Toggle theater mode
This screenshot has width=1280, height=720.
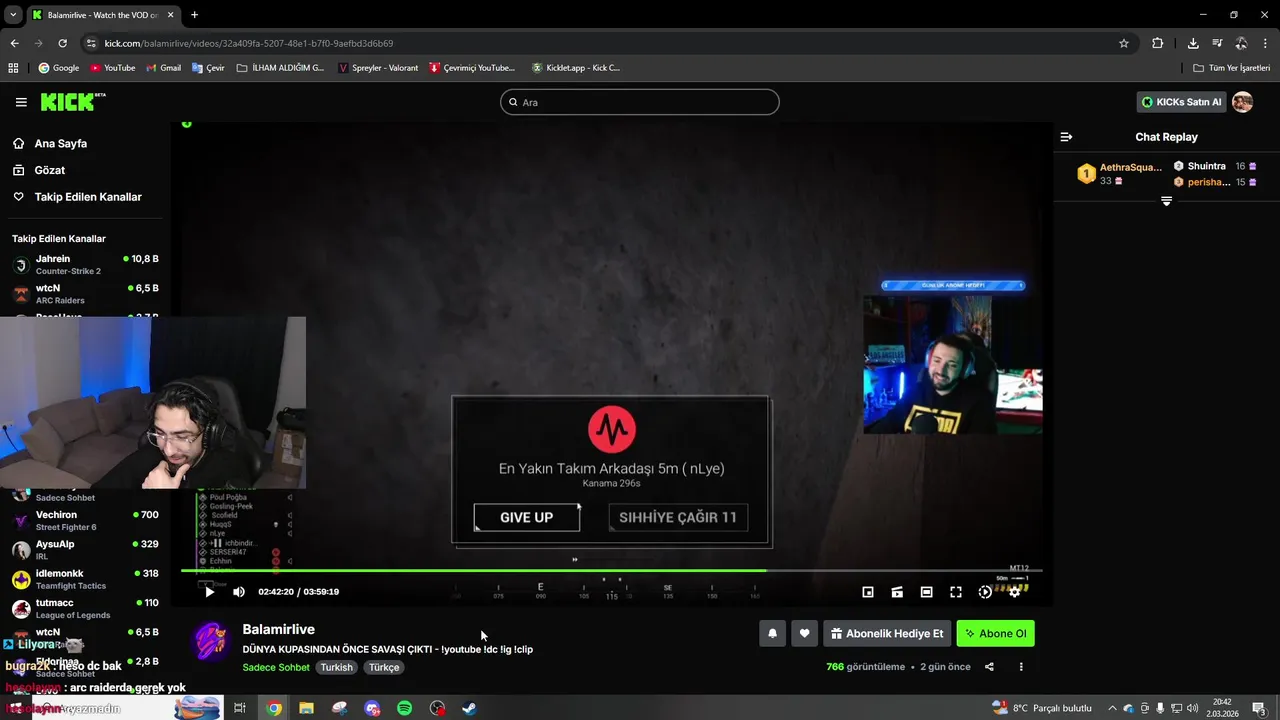926,592
